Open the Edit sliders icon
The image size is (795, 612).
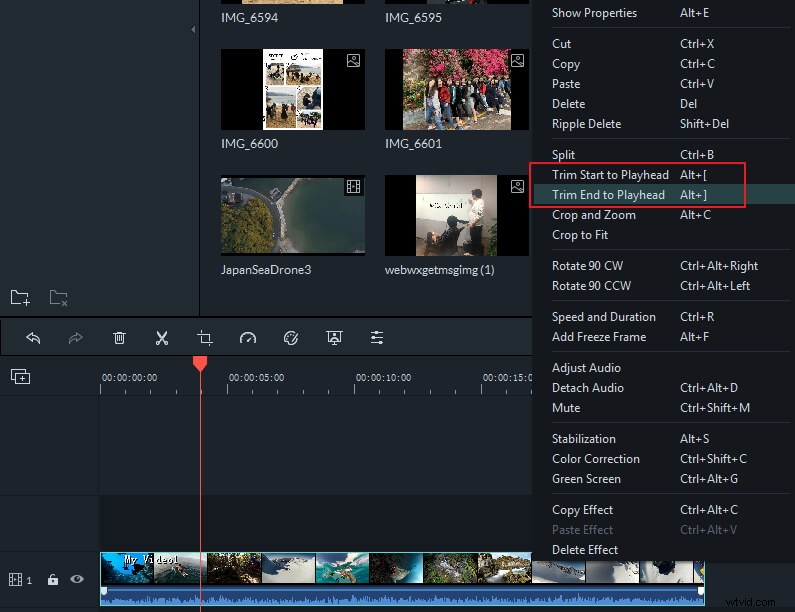click(x=377, y=338)
